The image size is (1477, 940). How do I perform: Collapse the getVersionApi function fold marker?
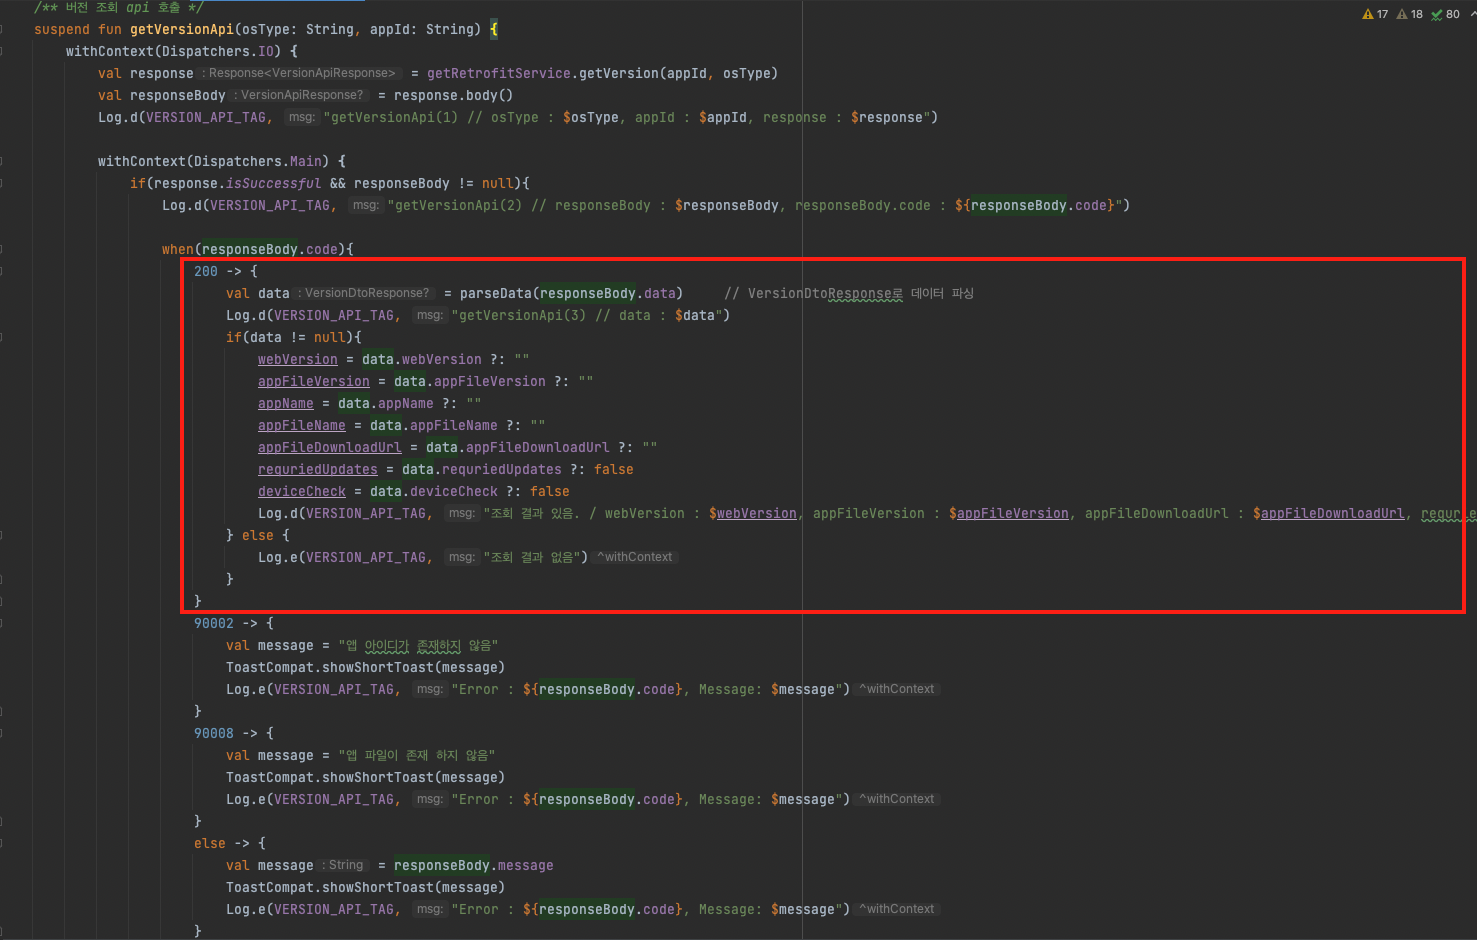click(x=3, y=29)
